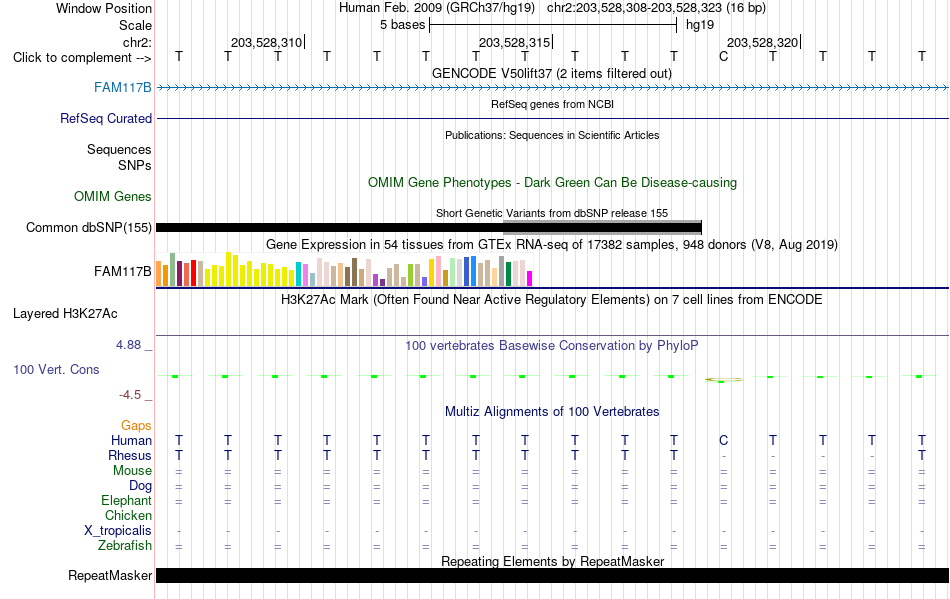The height and width of the screenshot is (599, 950).
Task: Click the yellow-green PhyloP mark under C
Action: coord(723,380)
